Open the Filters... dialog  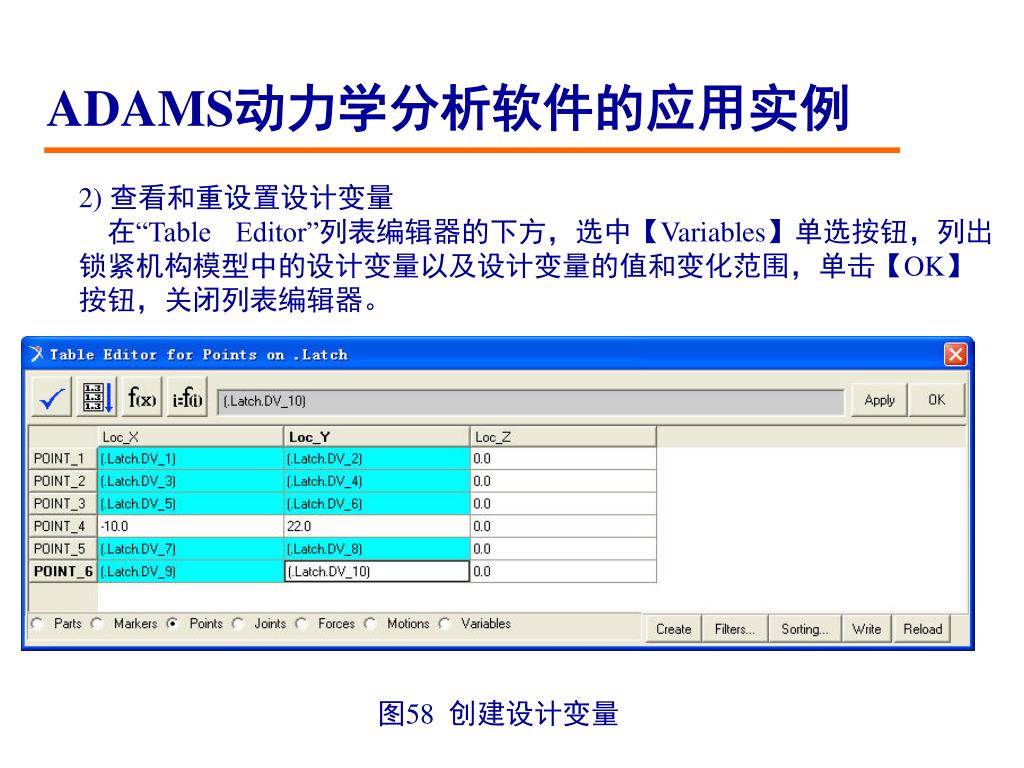tap(735, 629)
